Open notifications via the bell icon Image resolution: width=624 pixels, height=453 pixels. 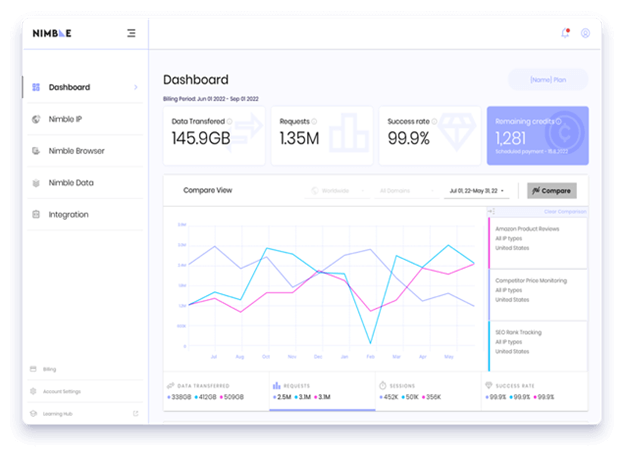coord(565,33)
